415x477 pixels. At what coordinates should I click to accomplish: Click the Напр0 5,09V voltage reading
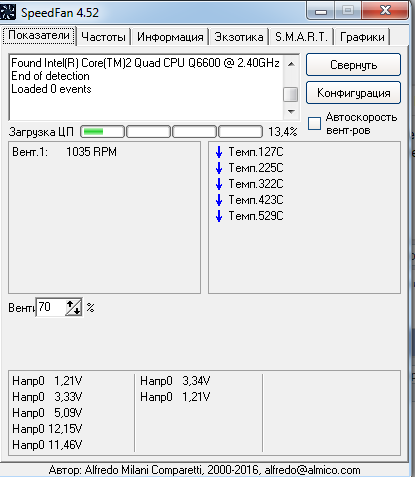[47, 413]
